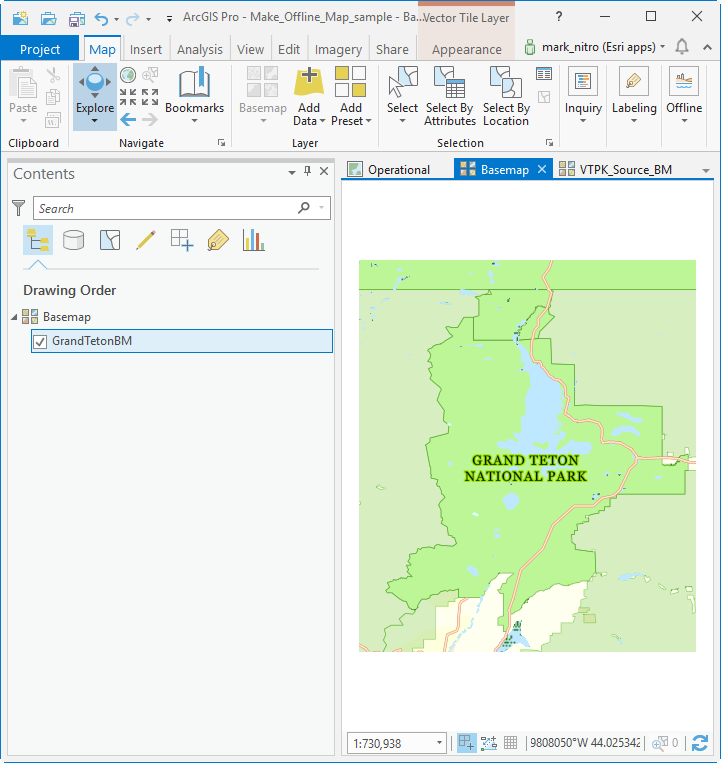
Task: Click the help question mark button
Action: click(559, 17)
